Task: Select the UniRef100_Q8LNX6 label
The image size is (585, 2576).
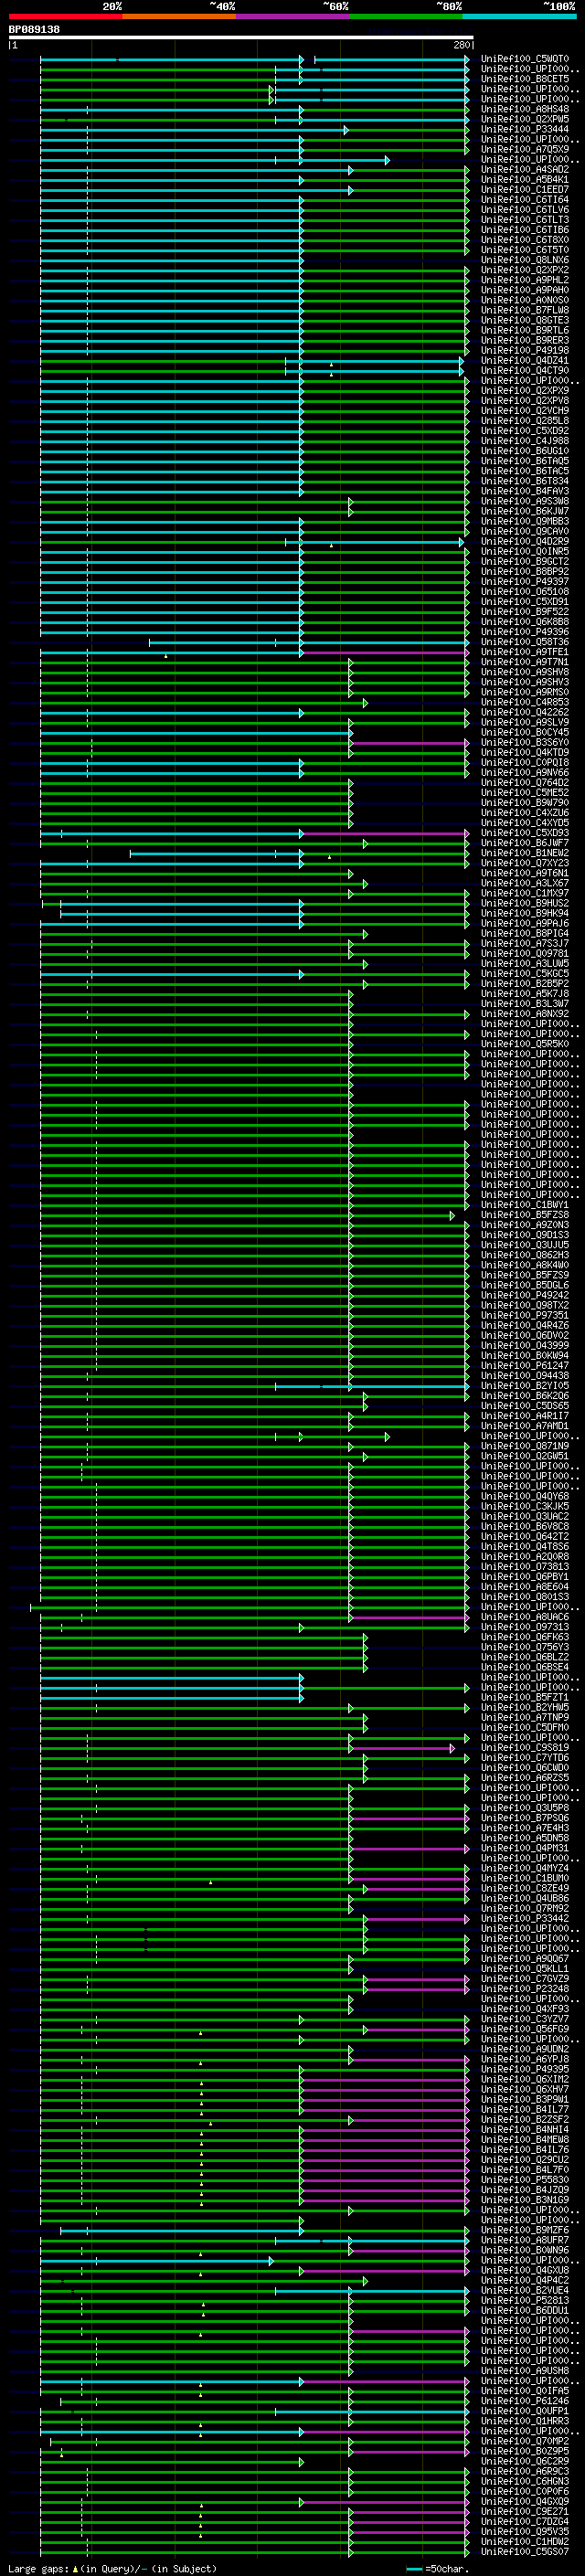Action: pos(524,260)
